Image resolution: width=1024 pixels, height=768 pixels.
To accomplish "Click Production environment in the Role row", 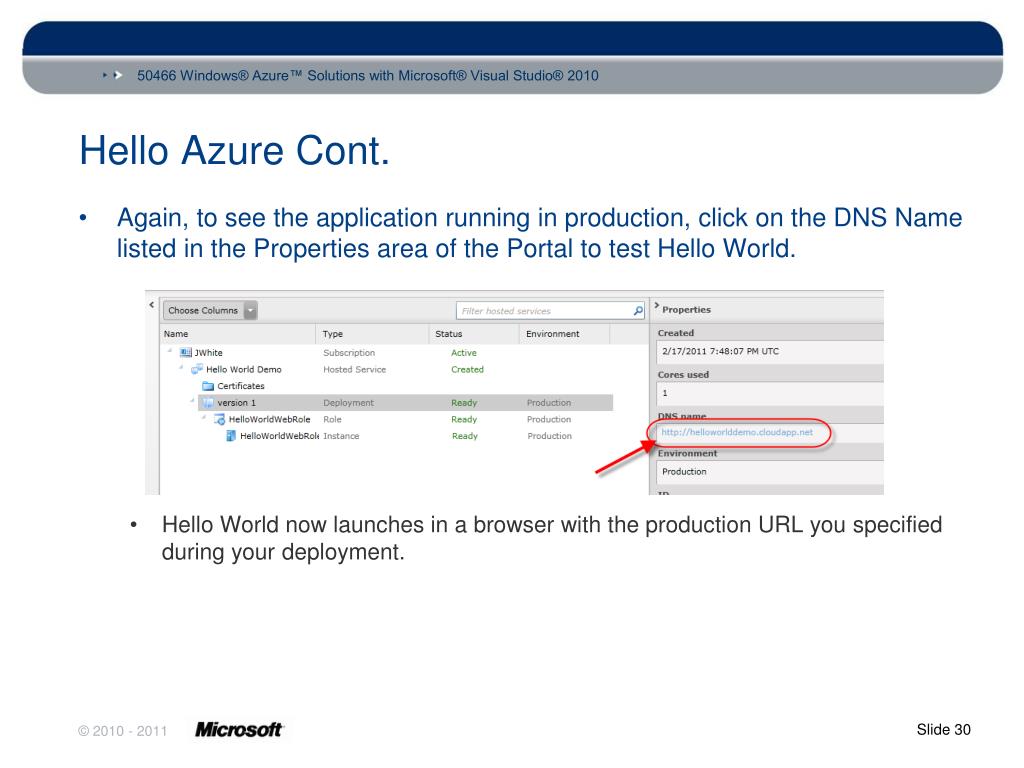I will click(549, 419).
